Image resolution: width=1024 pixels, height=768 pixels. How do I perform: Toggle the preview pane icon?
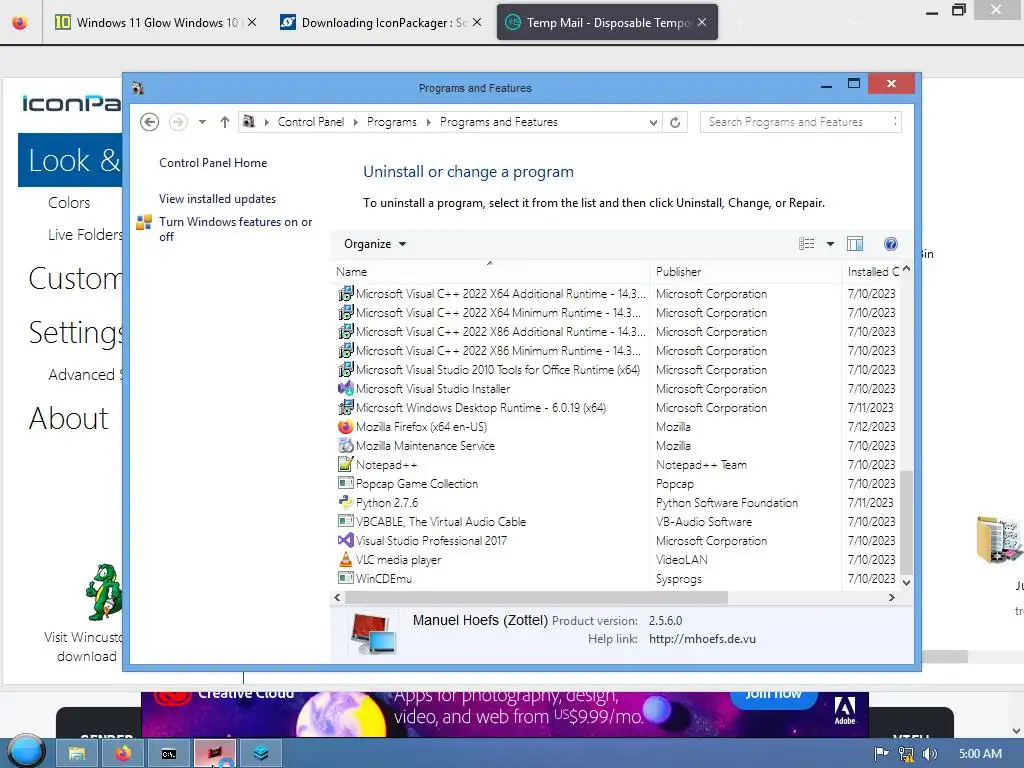click(855, 244)
